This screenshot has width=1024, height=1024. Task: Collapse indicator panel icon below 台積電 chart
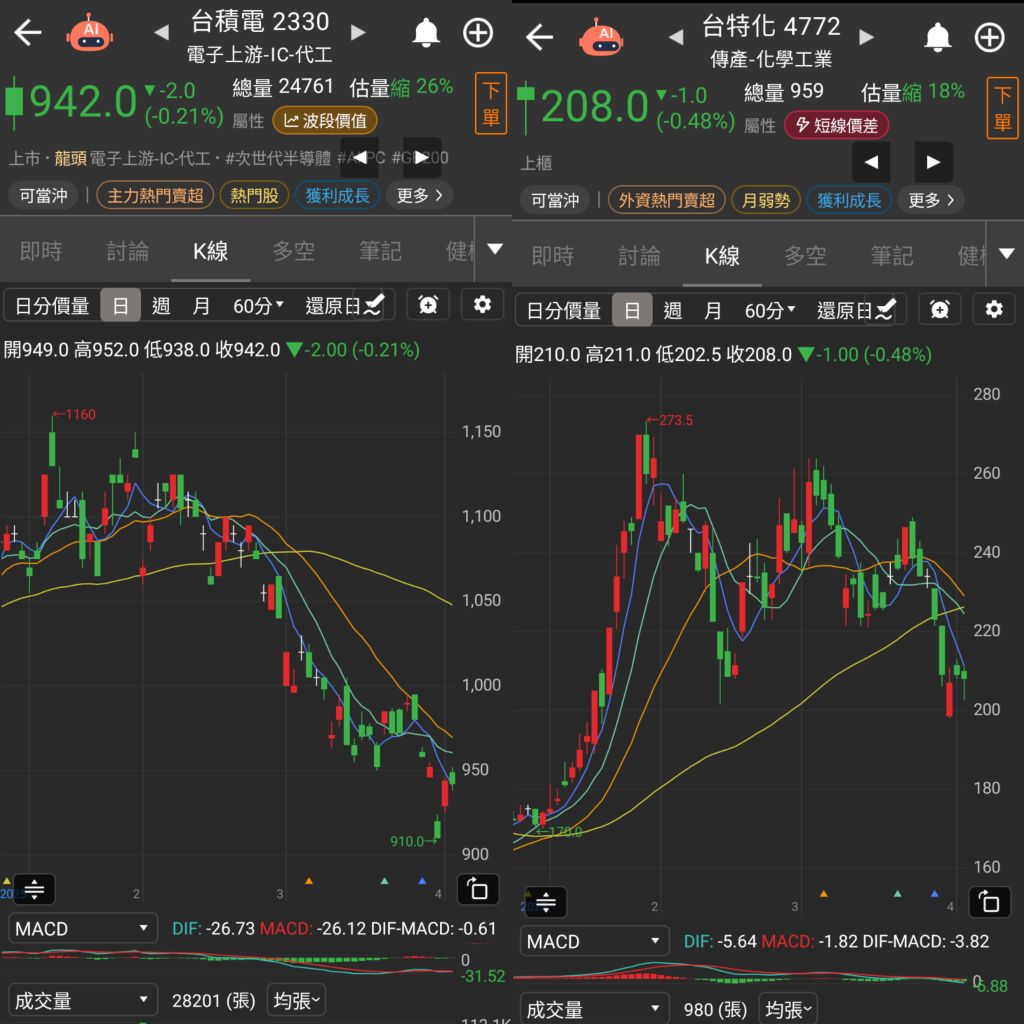pyautogui.click(x=34, y=889)
